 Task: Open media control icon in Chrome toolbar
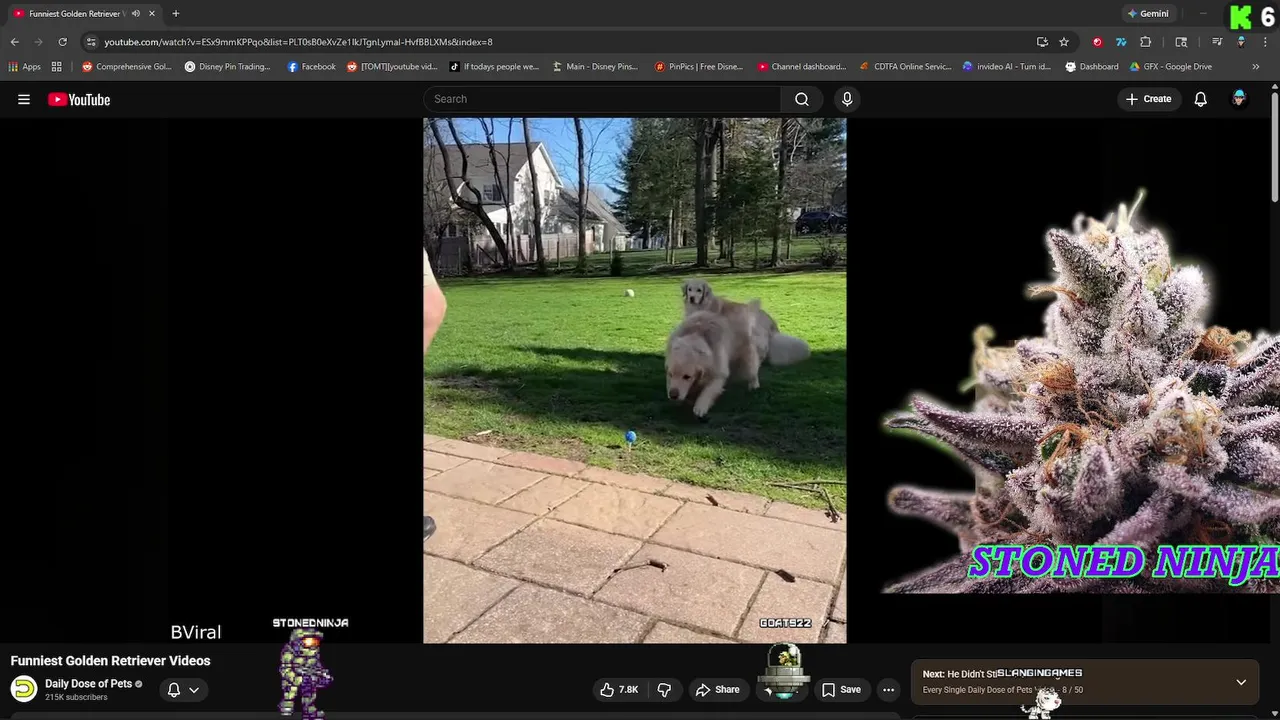[1217, 42]
